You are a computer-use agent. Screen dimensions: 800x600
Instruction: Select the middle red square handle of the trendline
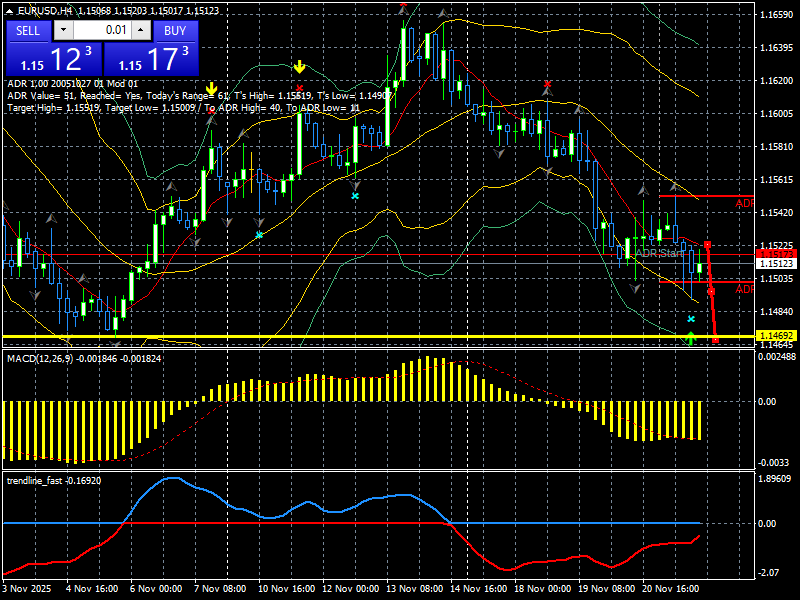(x=711, y=292)
